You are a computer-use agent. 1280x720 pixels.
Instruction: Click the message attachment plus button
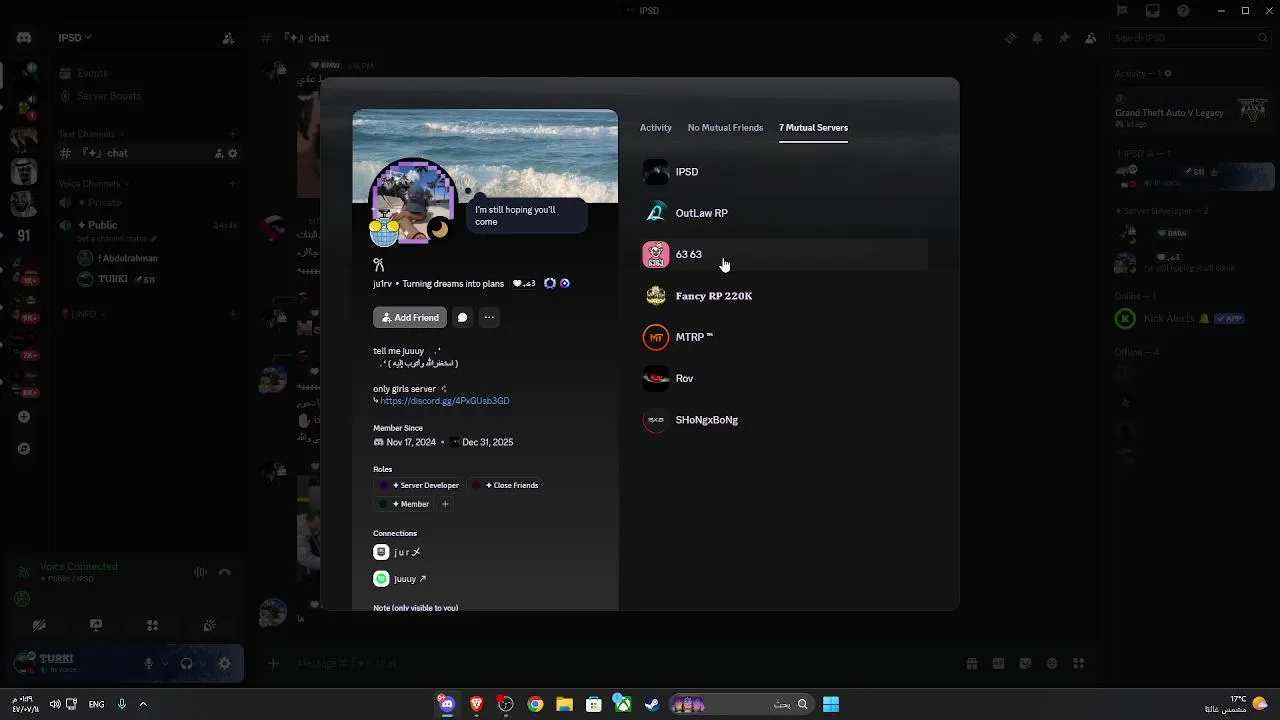coord(273,663)
